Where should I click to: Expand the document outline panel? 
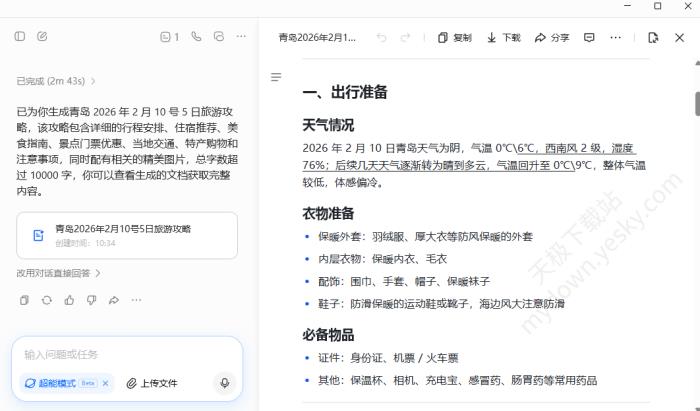[276, 77]
